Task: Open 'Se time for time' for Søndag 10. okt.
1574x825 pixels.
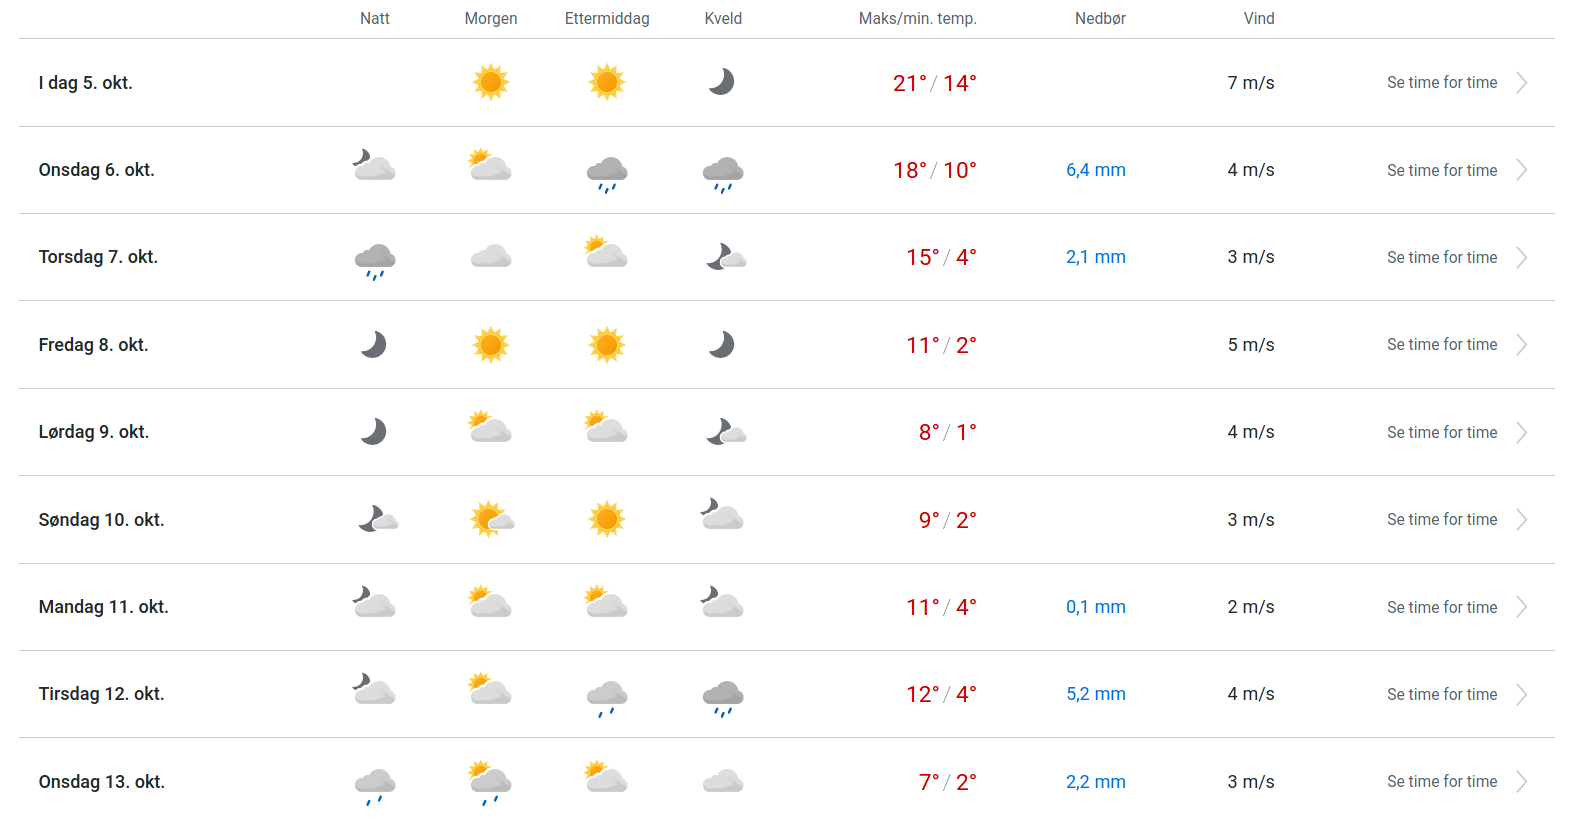Action: click(1442, 520)
